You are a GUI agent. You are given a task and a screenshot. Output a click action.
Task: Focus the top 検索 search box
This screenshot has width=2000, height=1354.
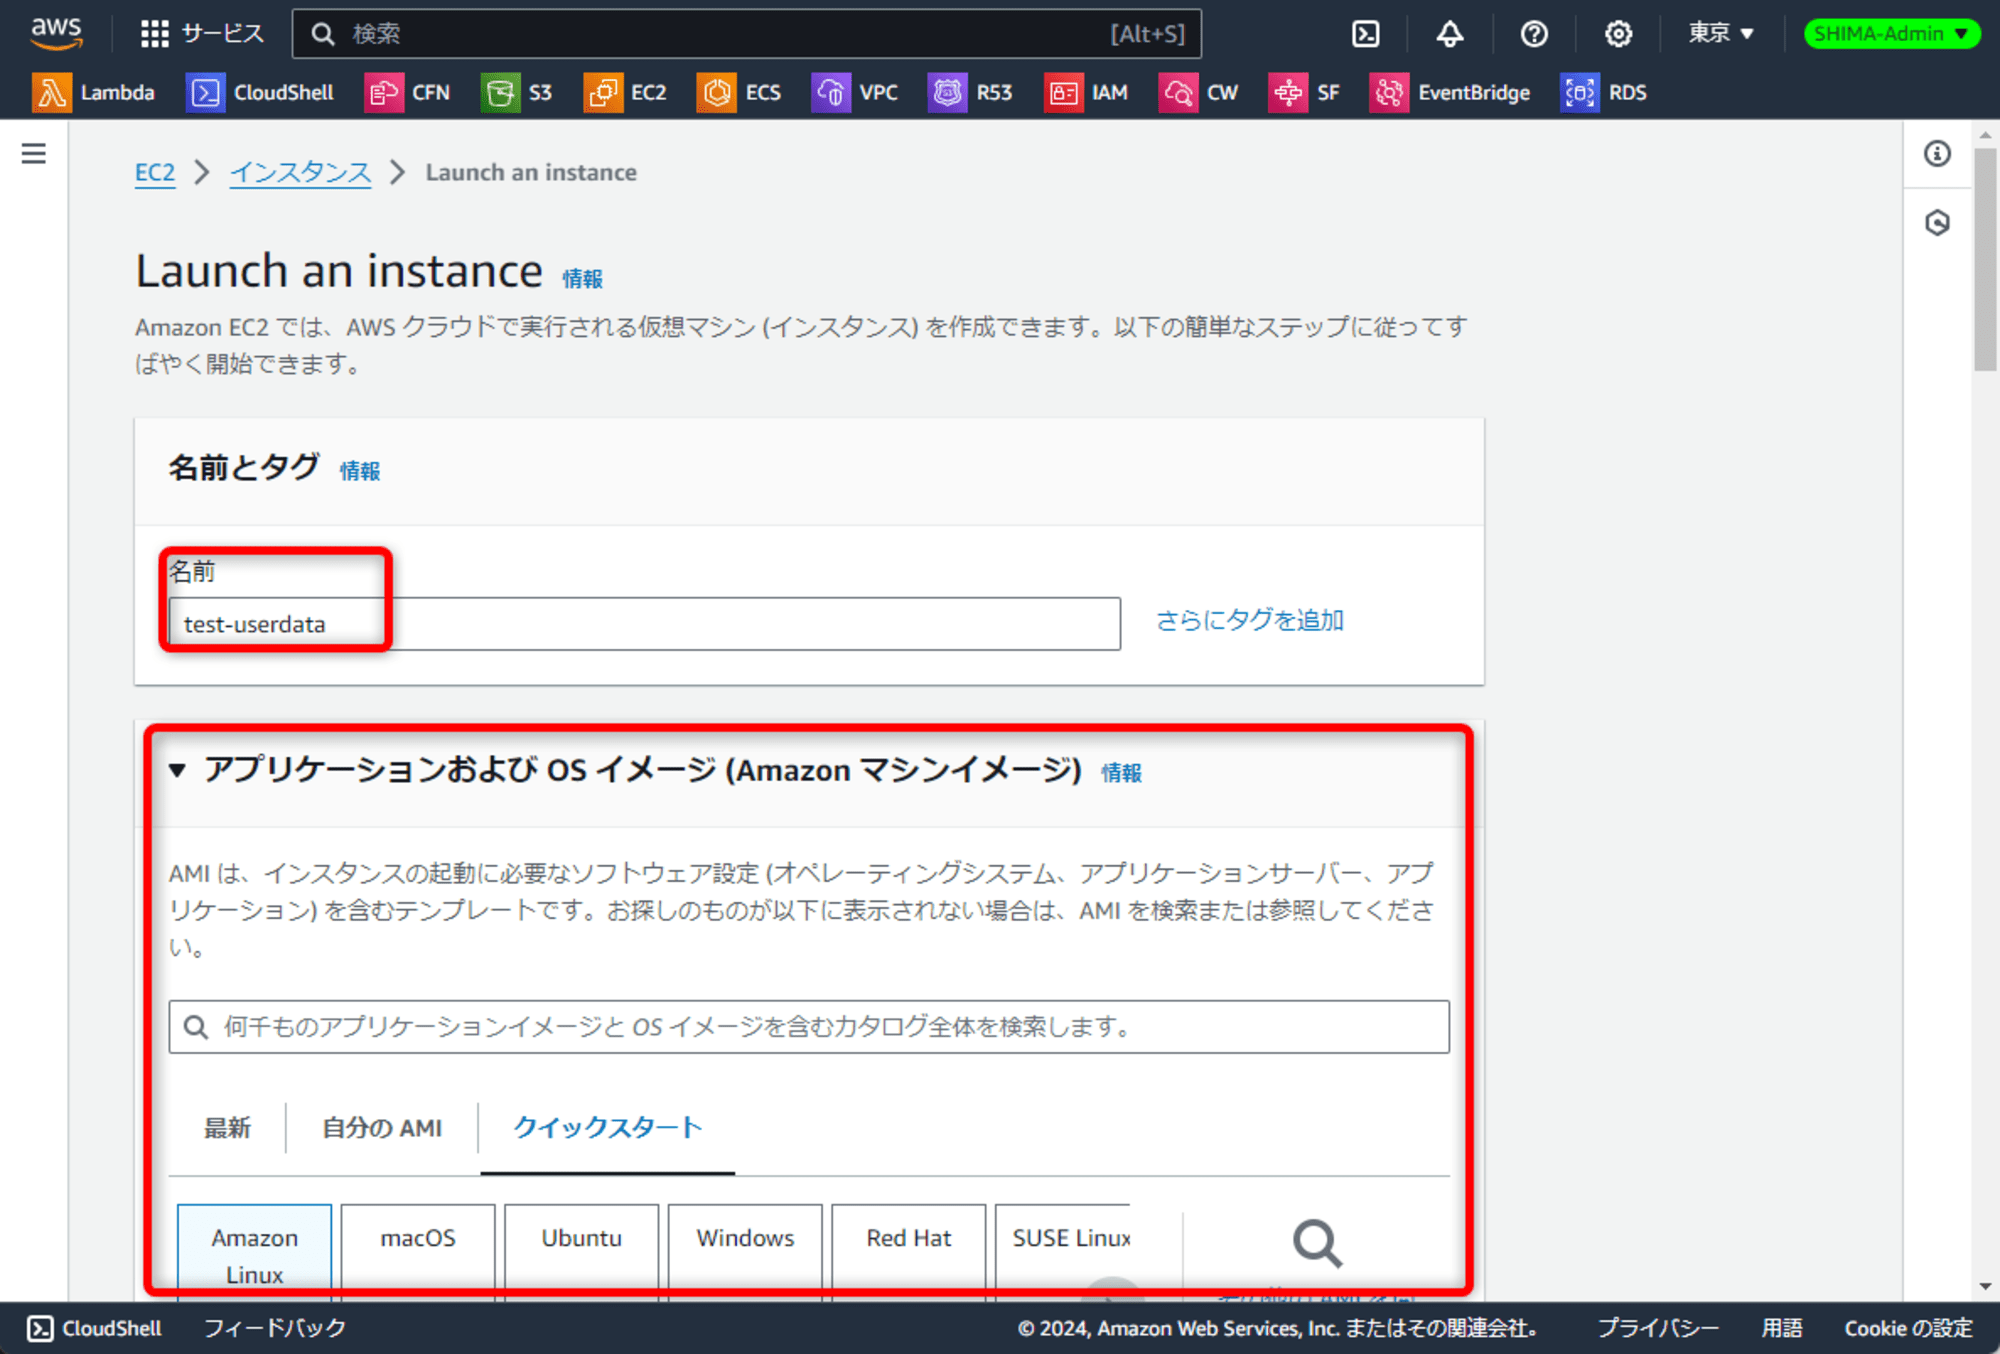pyautogui.click(x=746, y=34)
